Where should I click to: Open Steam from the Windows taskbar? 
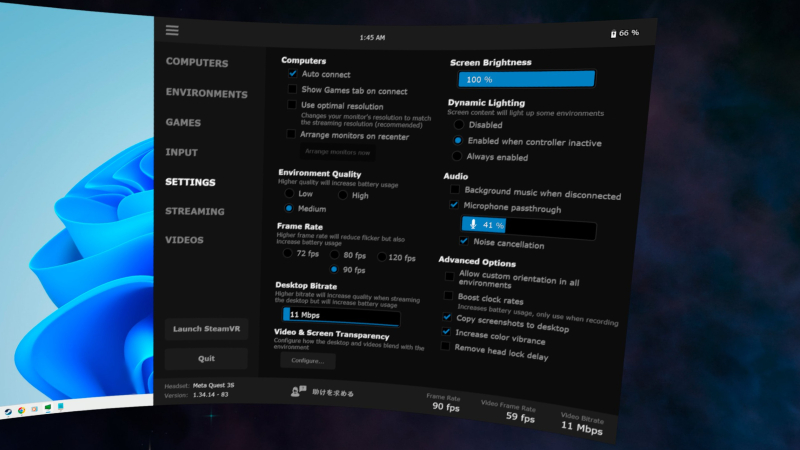(x=7, y=411)
